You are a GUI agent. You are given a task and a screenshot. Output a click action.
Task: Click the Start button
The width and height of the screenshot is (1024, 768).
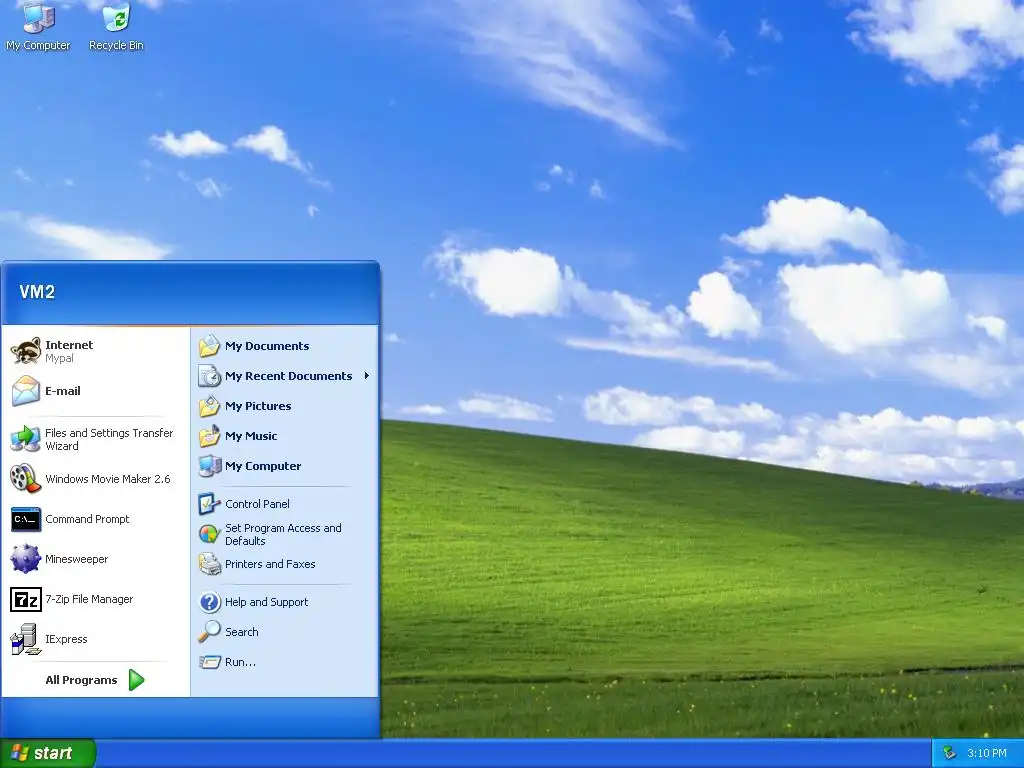coord(48,753)
